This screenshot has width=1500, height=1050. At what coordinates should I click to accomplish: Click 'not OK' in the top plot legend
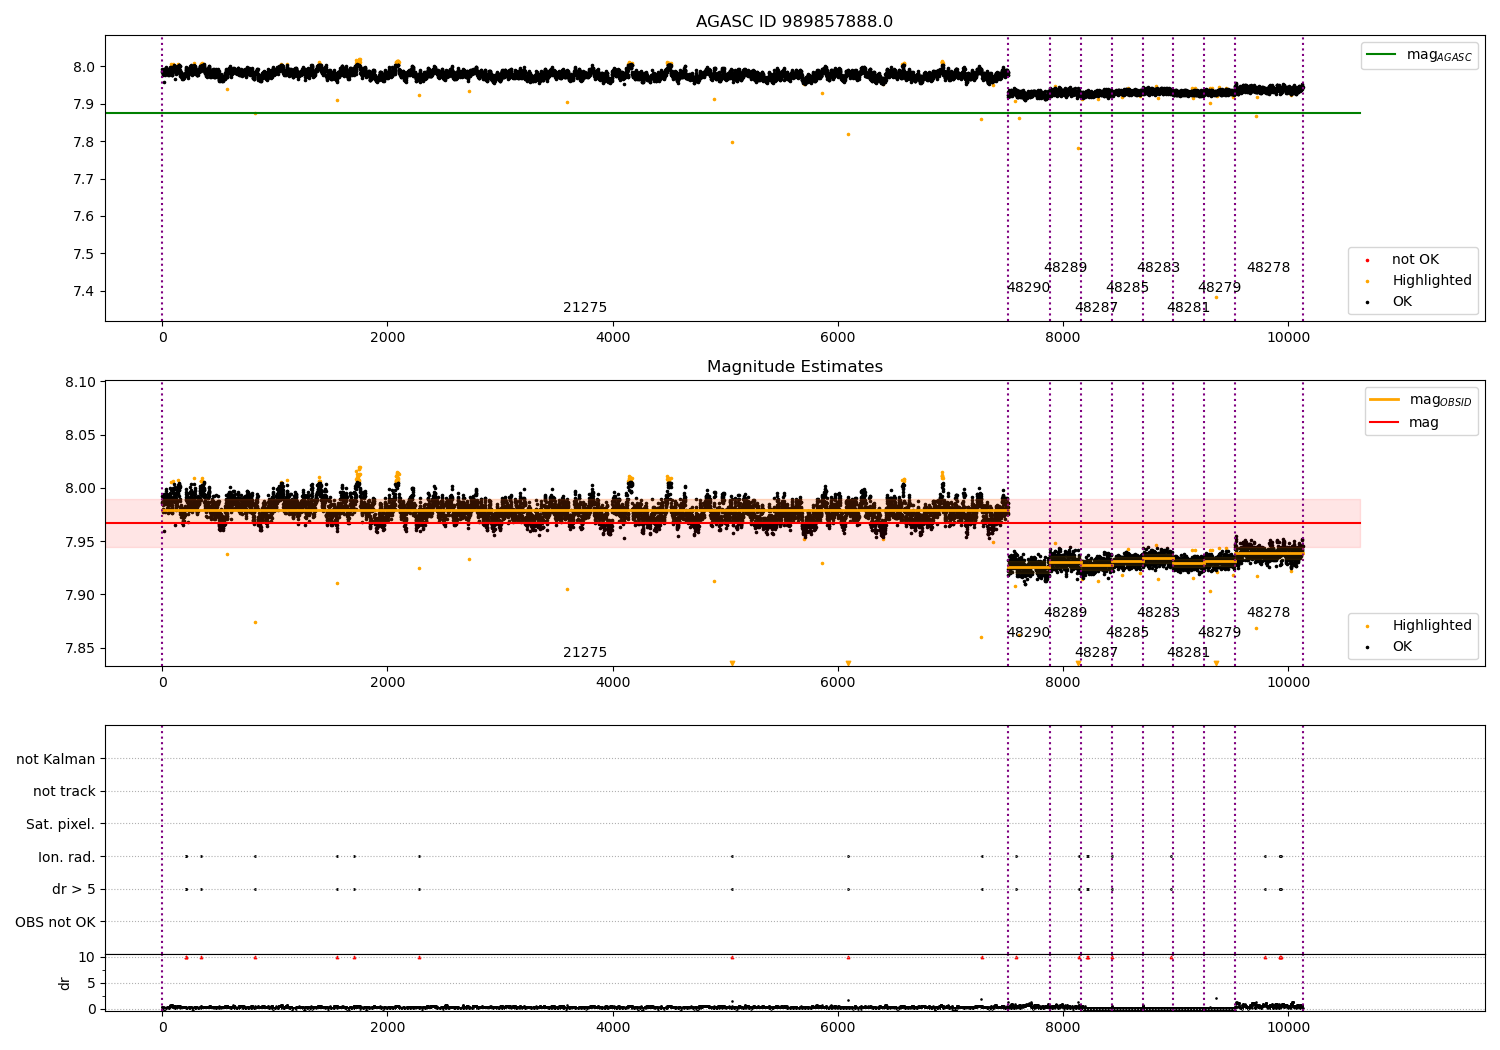(x=1415, y=260)
